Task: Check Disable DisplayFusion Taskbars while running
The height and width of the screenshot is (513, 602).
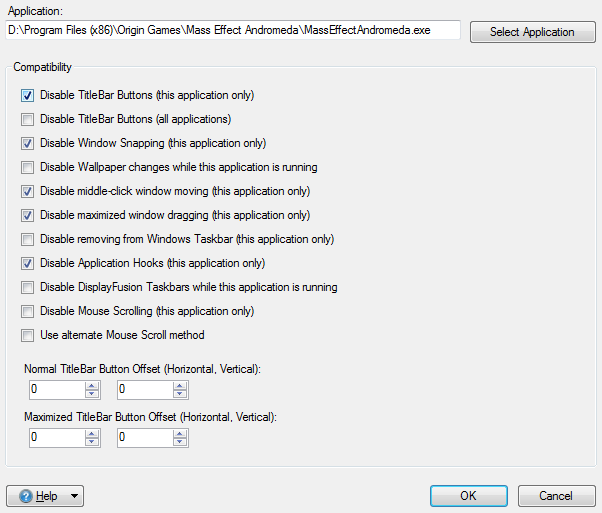Action: click(x=27, y=288)
